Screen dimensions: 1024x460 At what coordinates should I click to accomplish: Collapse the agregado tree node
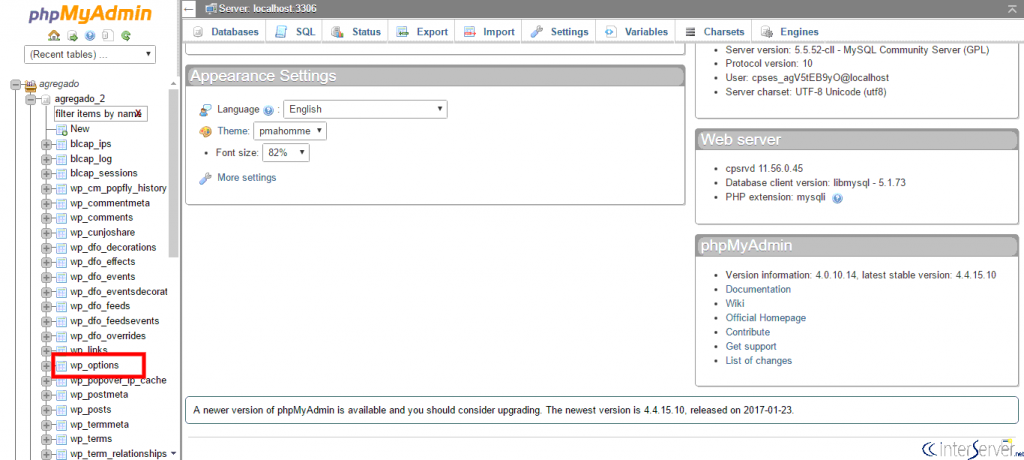15,84
